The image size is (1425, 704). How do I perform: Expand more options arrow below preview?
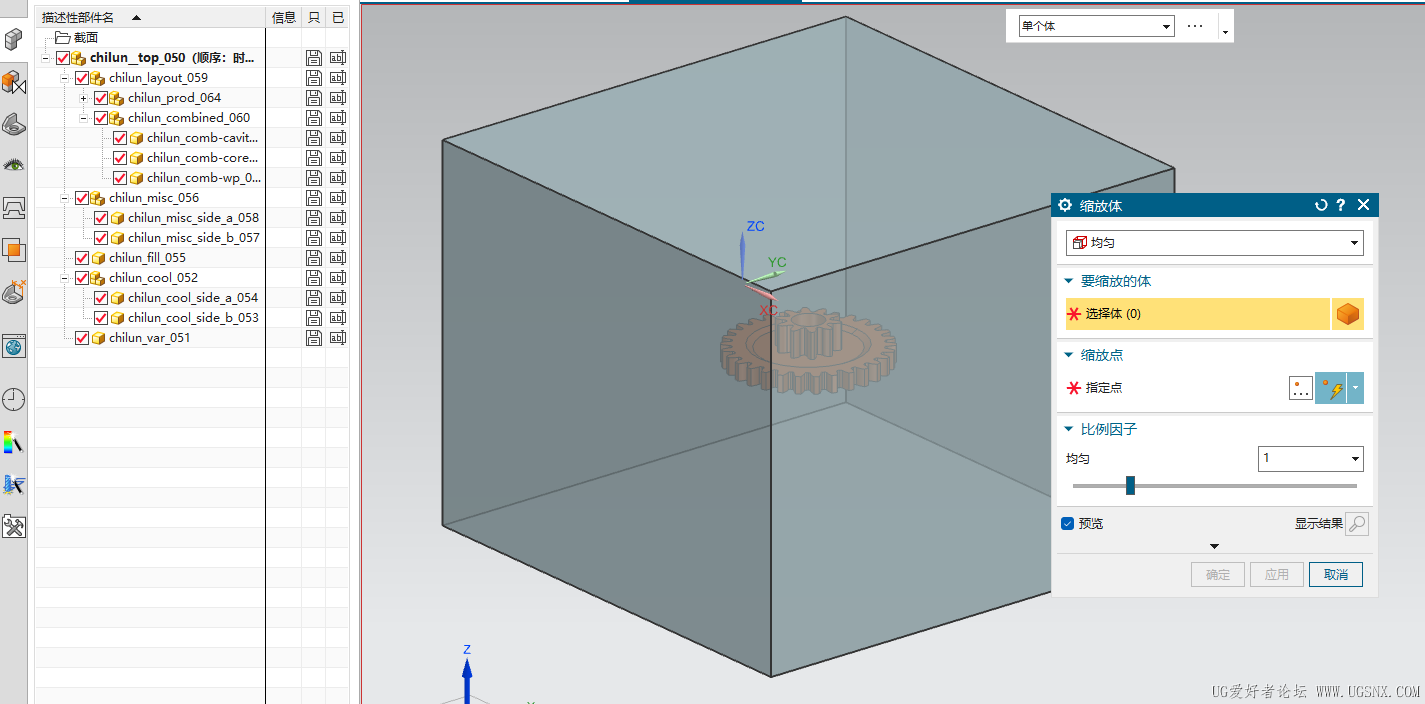pyautogui.click(x=1215, y=546)
